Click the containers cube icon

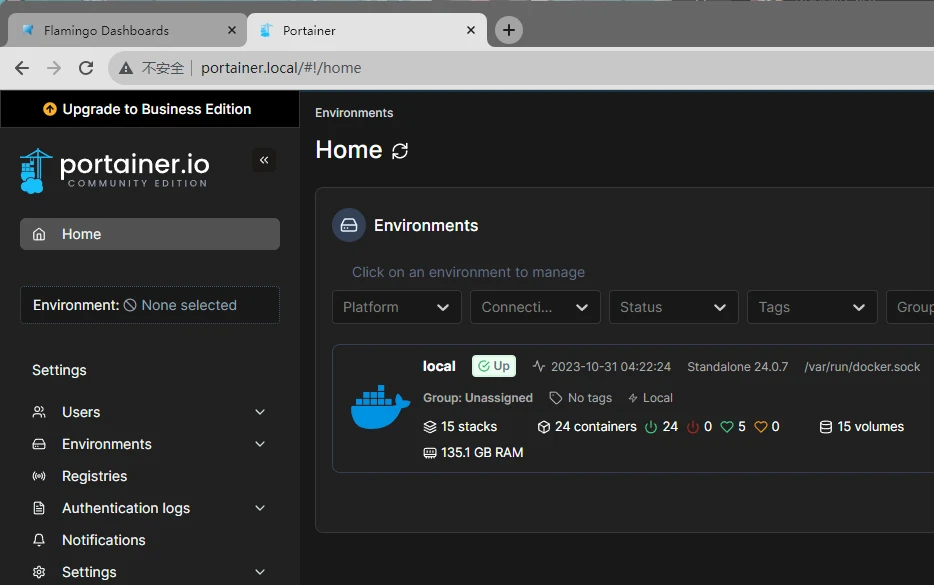[543, 427]
